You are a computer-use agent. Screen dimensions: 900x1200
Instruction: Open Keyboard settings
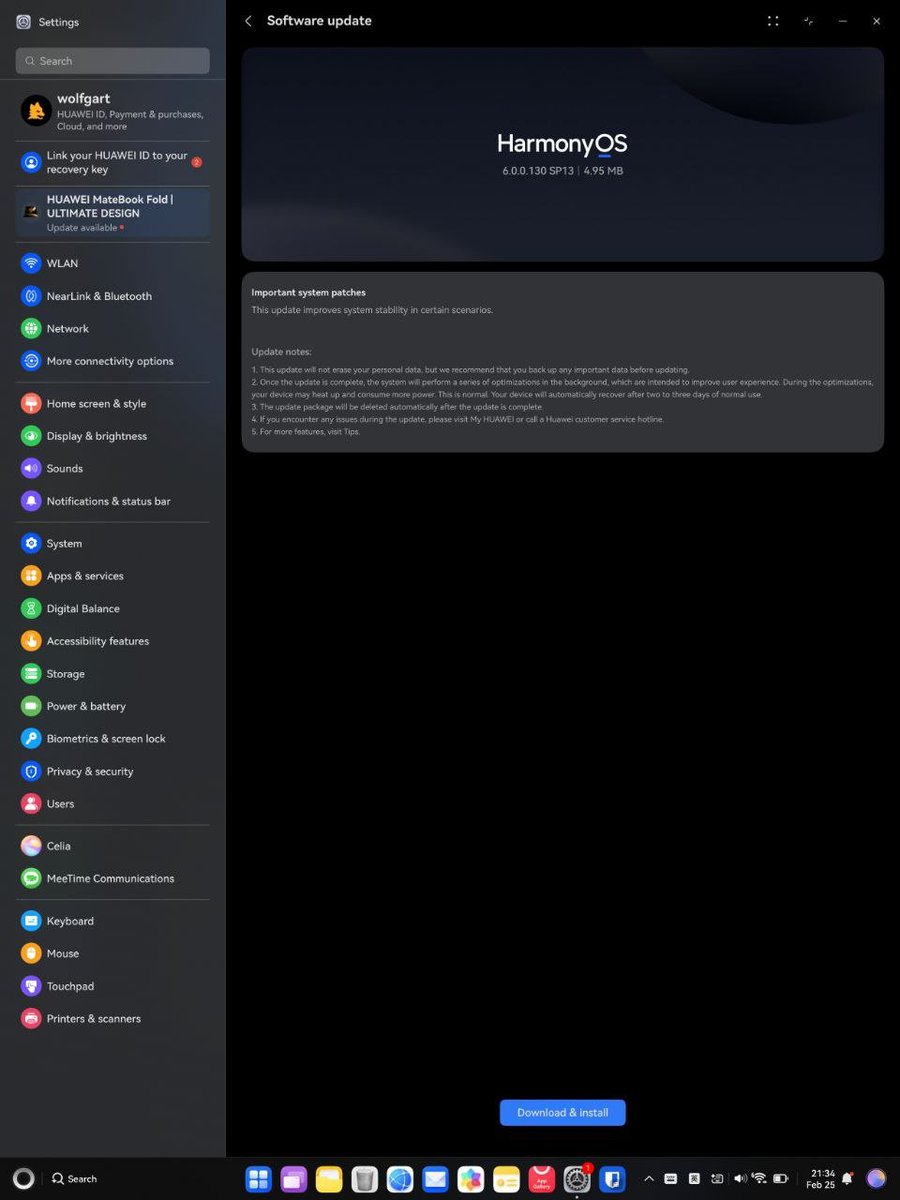tap(112, 921)
